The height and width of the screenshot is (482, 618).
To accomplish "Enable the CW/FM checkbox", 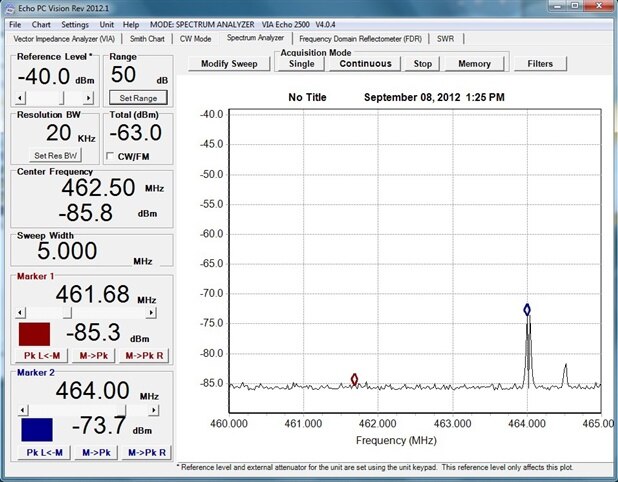I will point(111,156).
